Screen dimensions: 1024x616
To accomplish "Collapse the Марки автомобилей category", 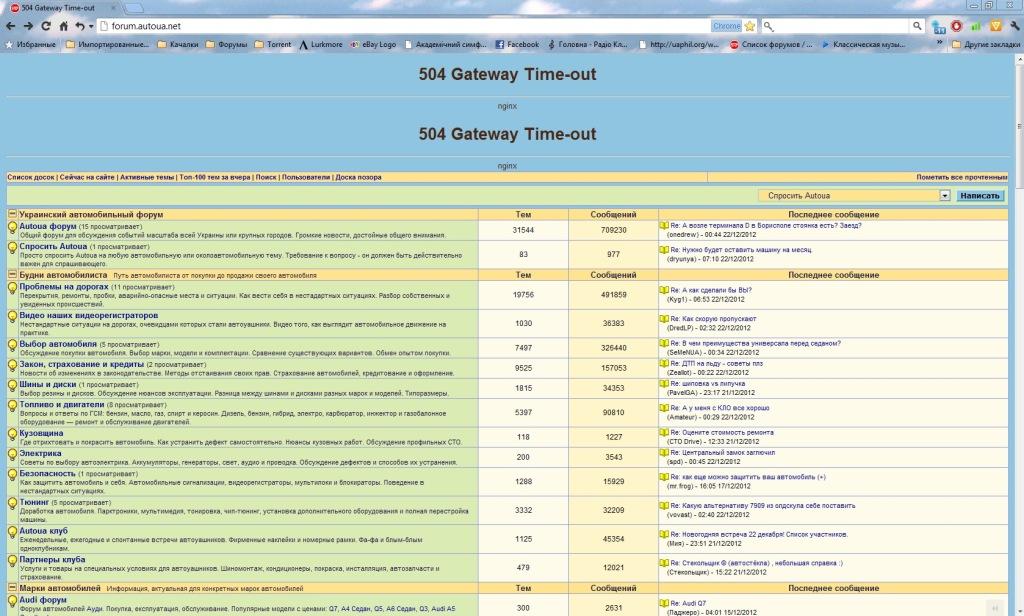I will (12, 589).
